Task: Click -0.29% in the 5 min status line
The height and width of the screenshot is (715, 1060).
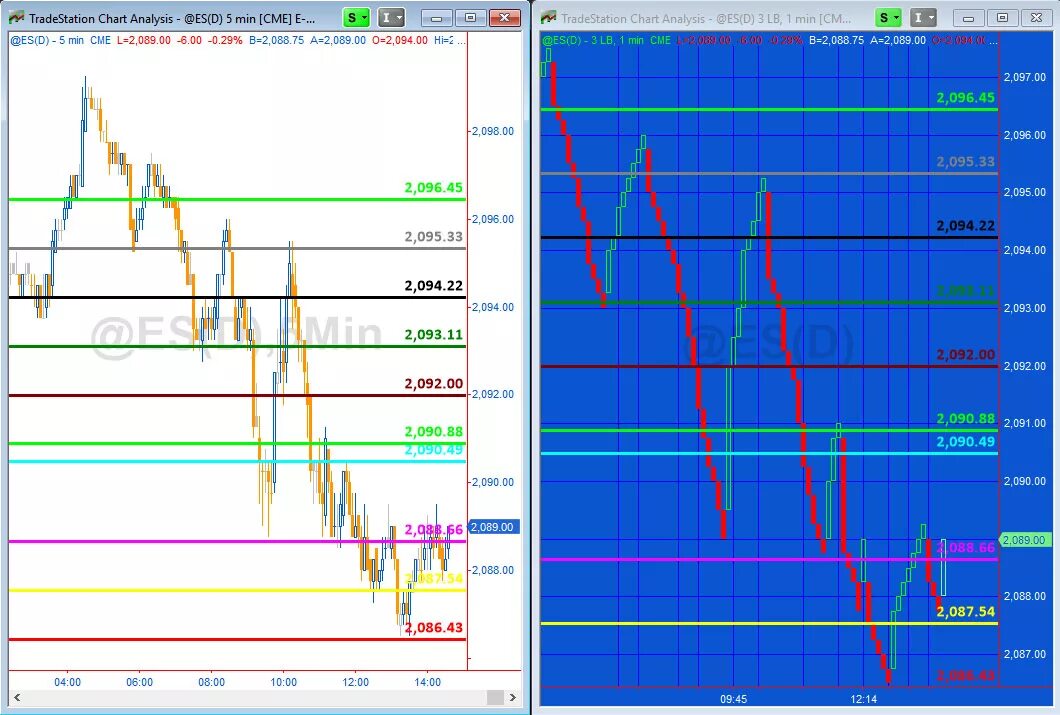Action: click(224, 41)
